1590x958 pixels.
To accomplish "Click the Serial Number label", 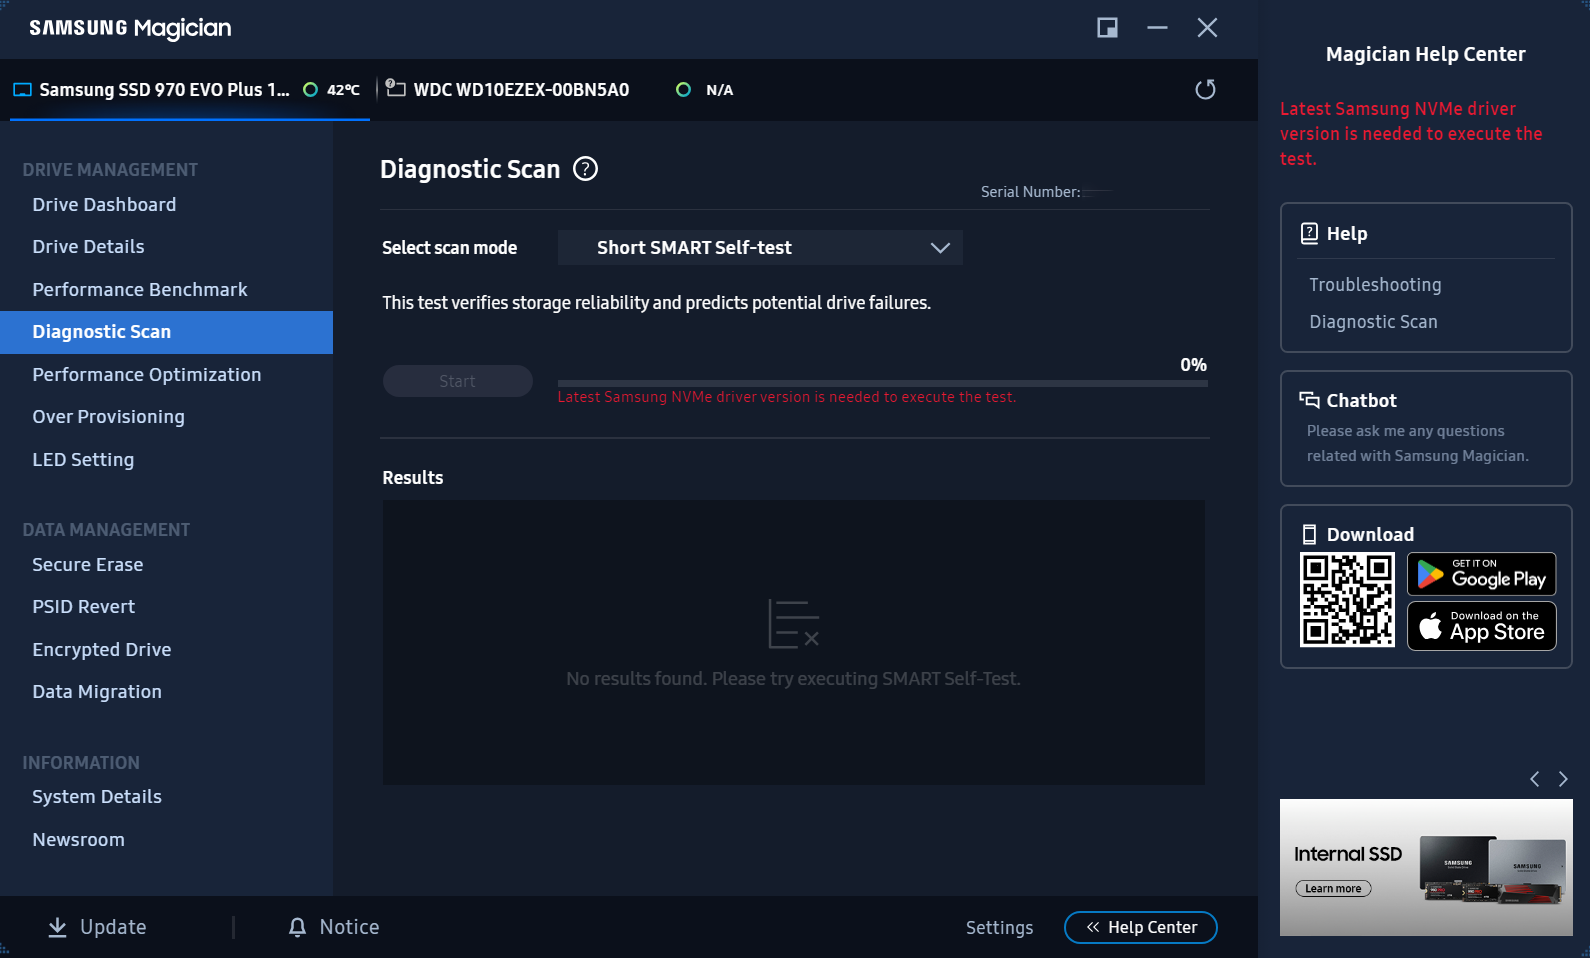I will (1030, 192).
